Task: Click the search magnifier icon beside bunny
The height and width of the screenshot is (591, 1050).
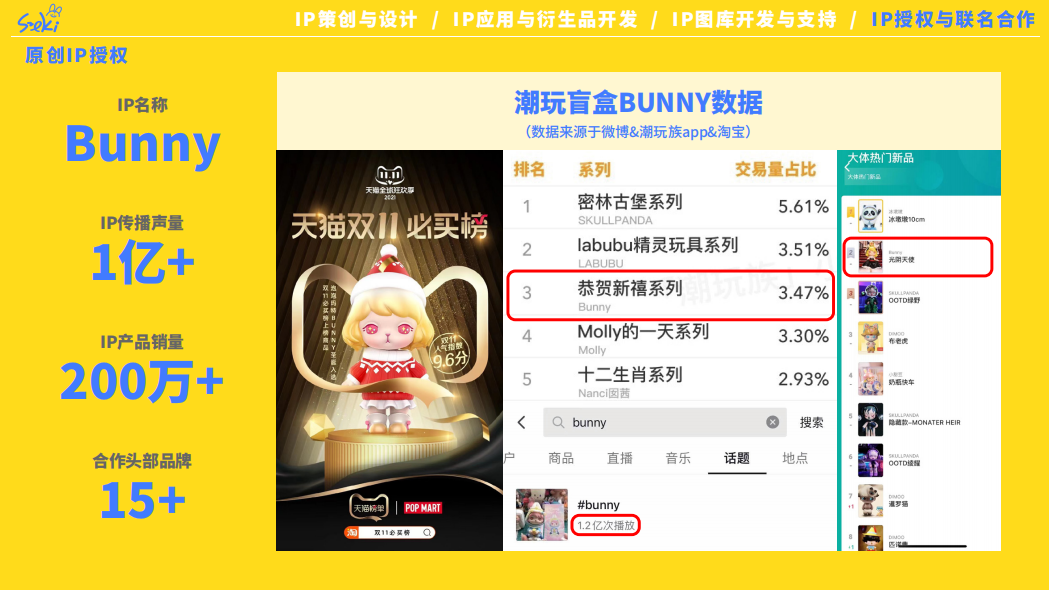Action: [558, 422]
